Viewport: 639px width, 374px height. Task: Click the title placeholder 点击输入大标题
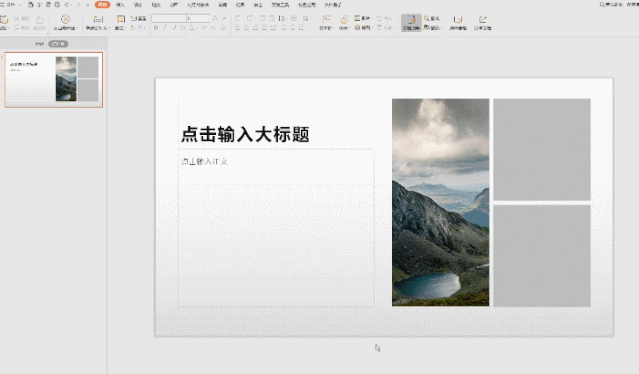click(x=245, y=134)
